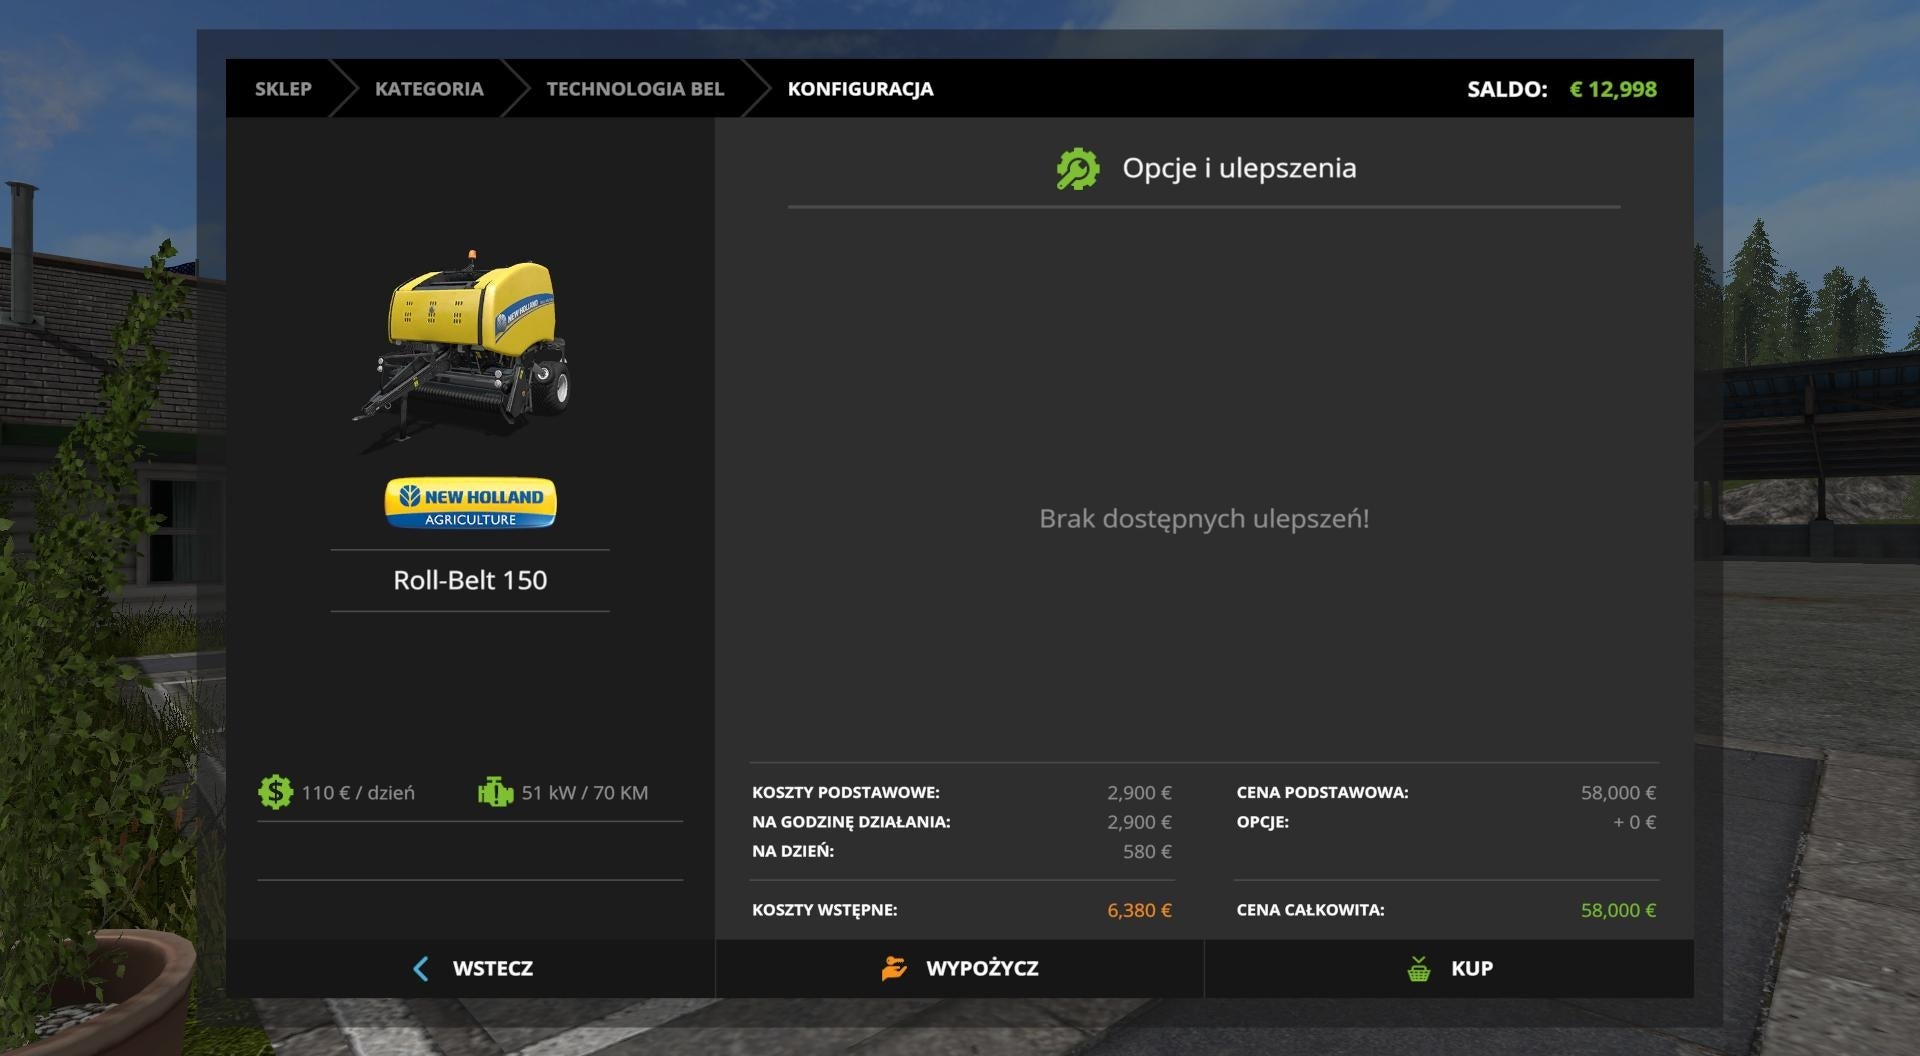Click the orange lease hand icon

pyautogui.click(x=894, y=968)
